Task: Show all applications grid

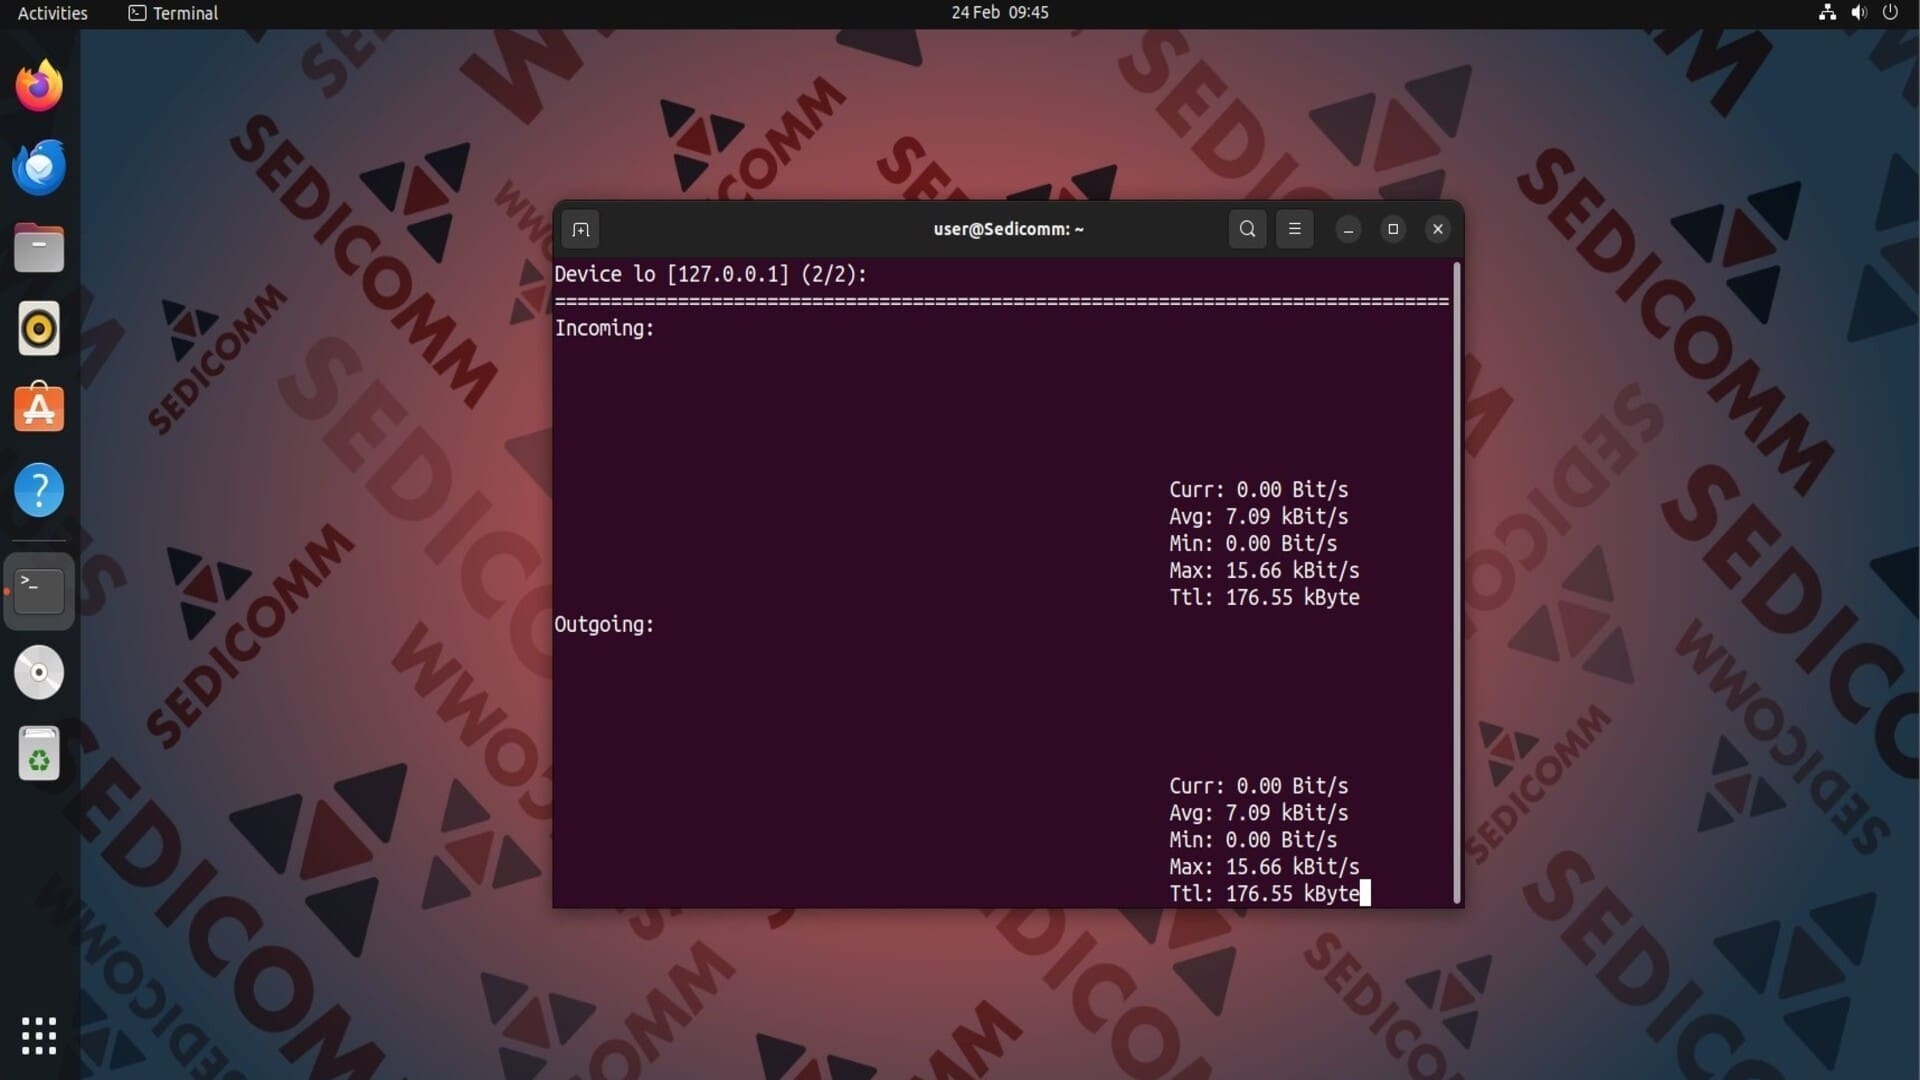Action: (x=39, y=1035)
